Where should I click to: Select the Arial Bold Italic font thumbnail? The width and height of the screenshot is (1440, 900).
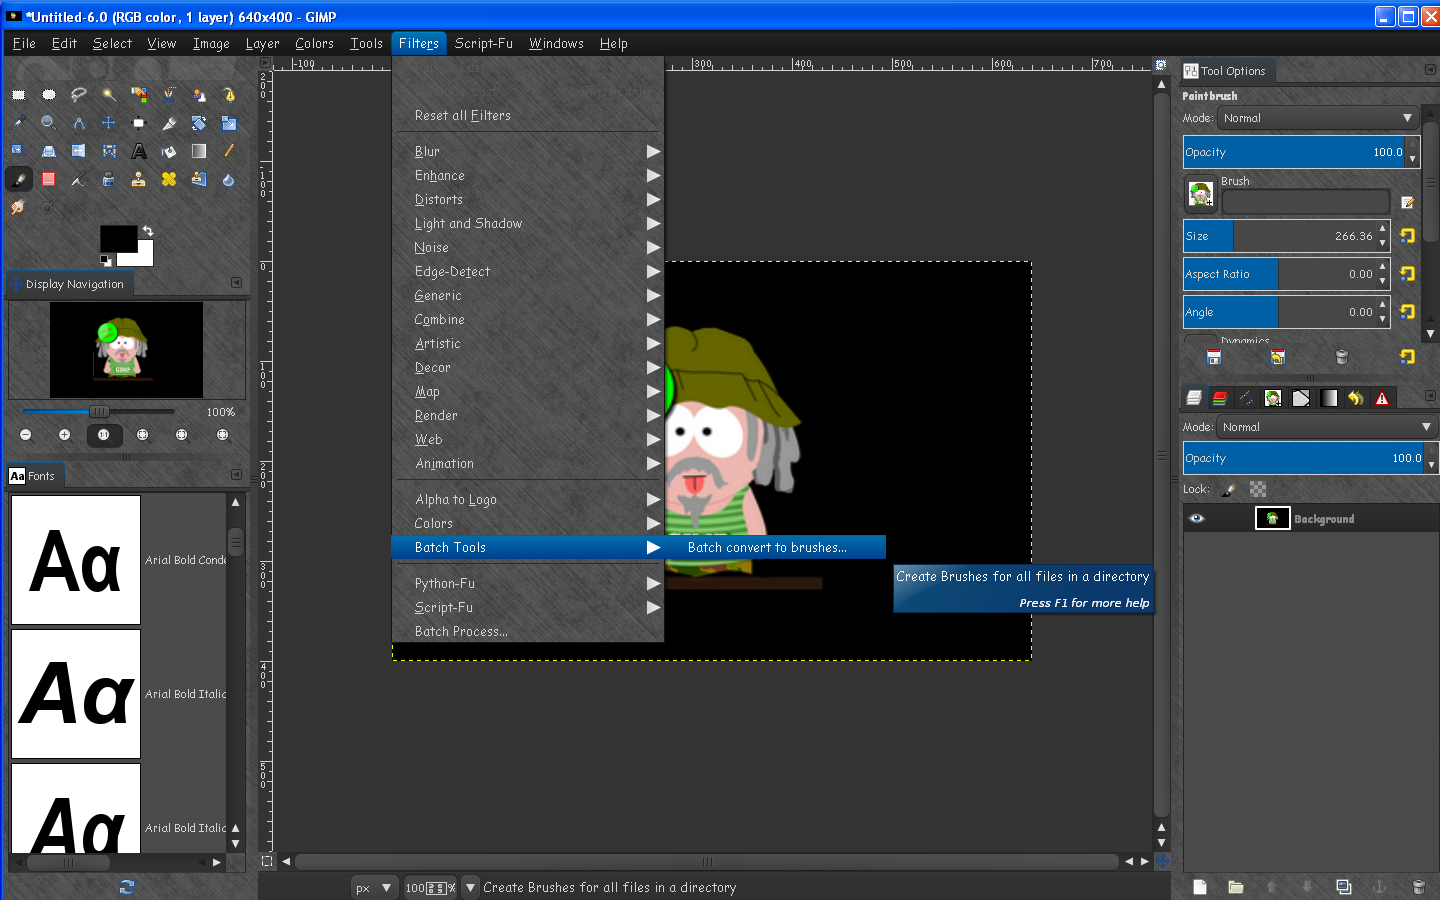[x=76, y=694]
